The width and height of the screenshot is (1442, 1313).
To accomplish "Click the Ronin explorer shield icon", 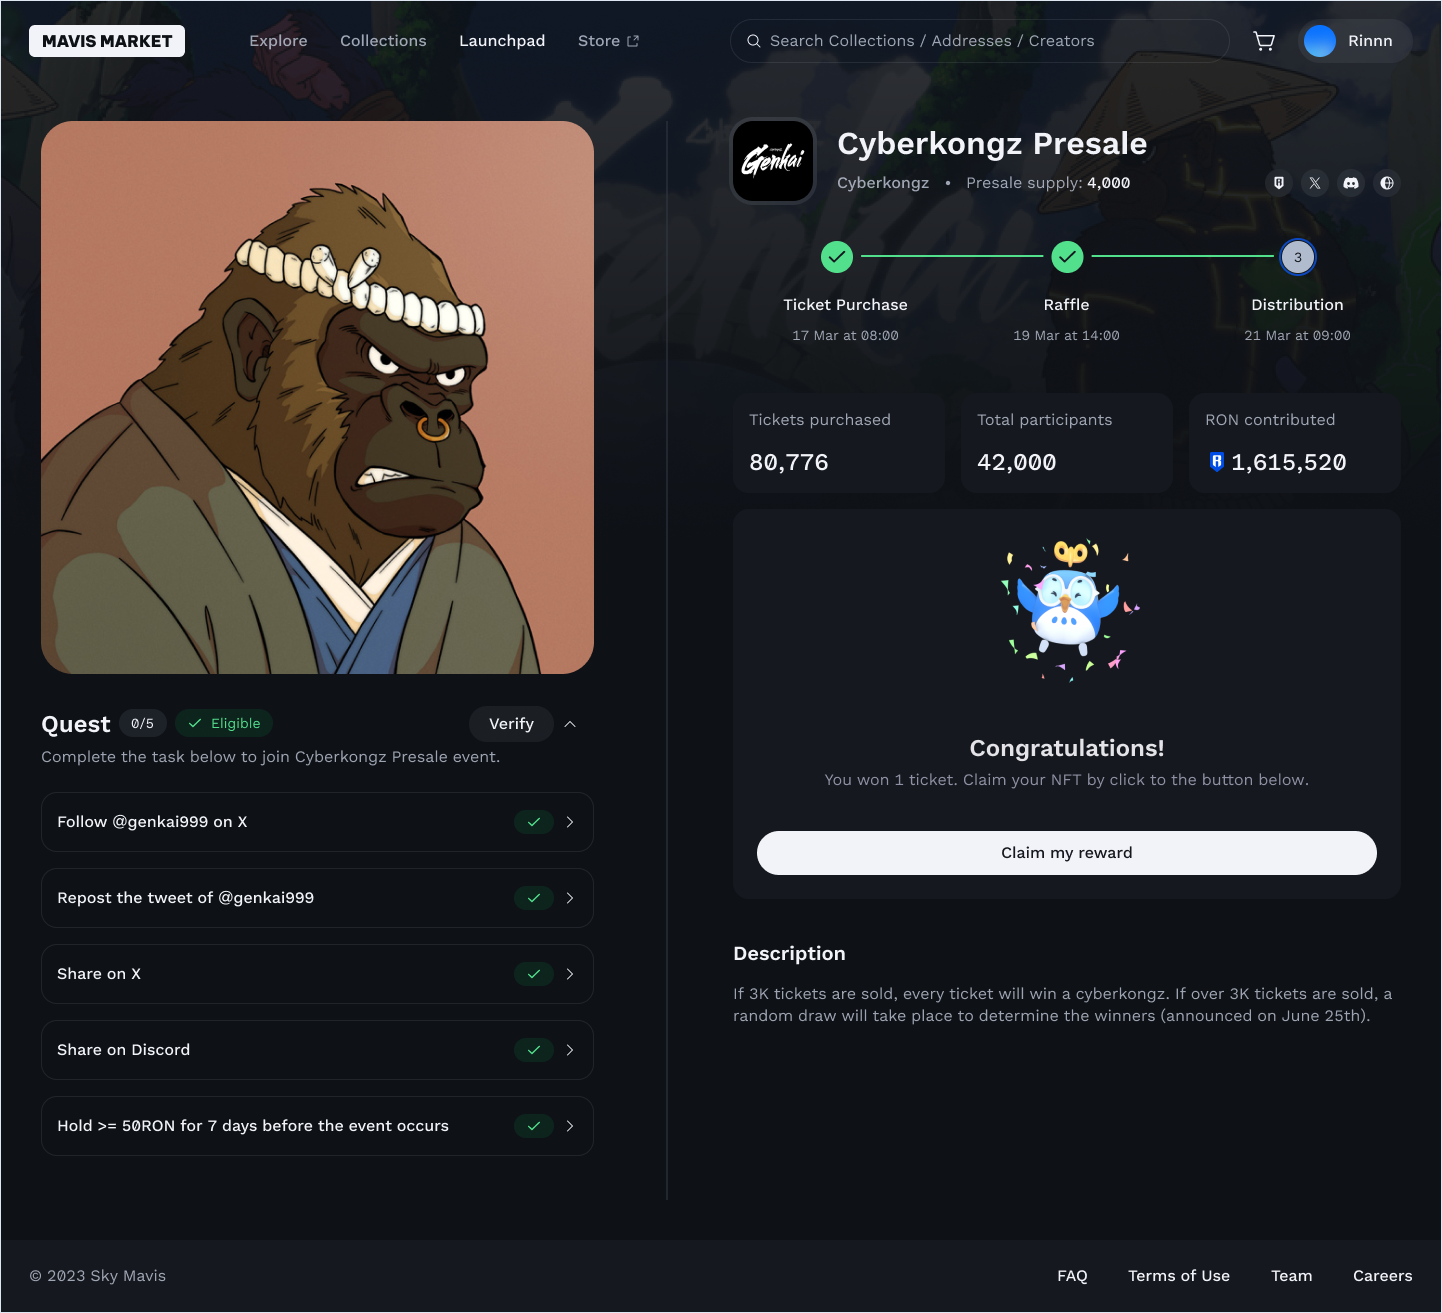I will click(1279, 183).
